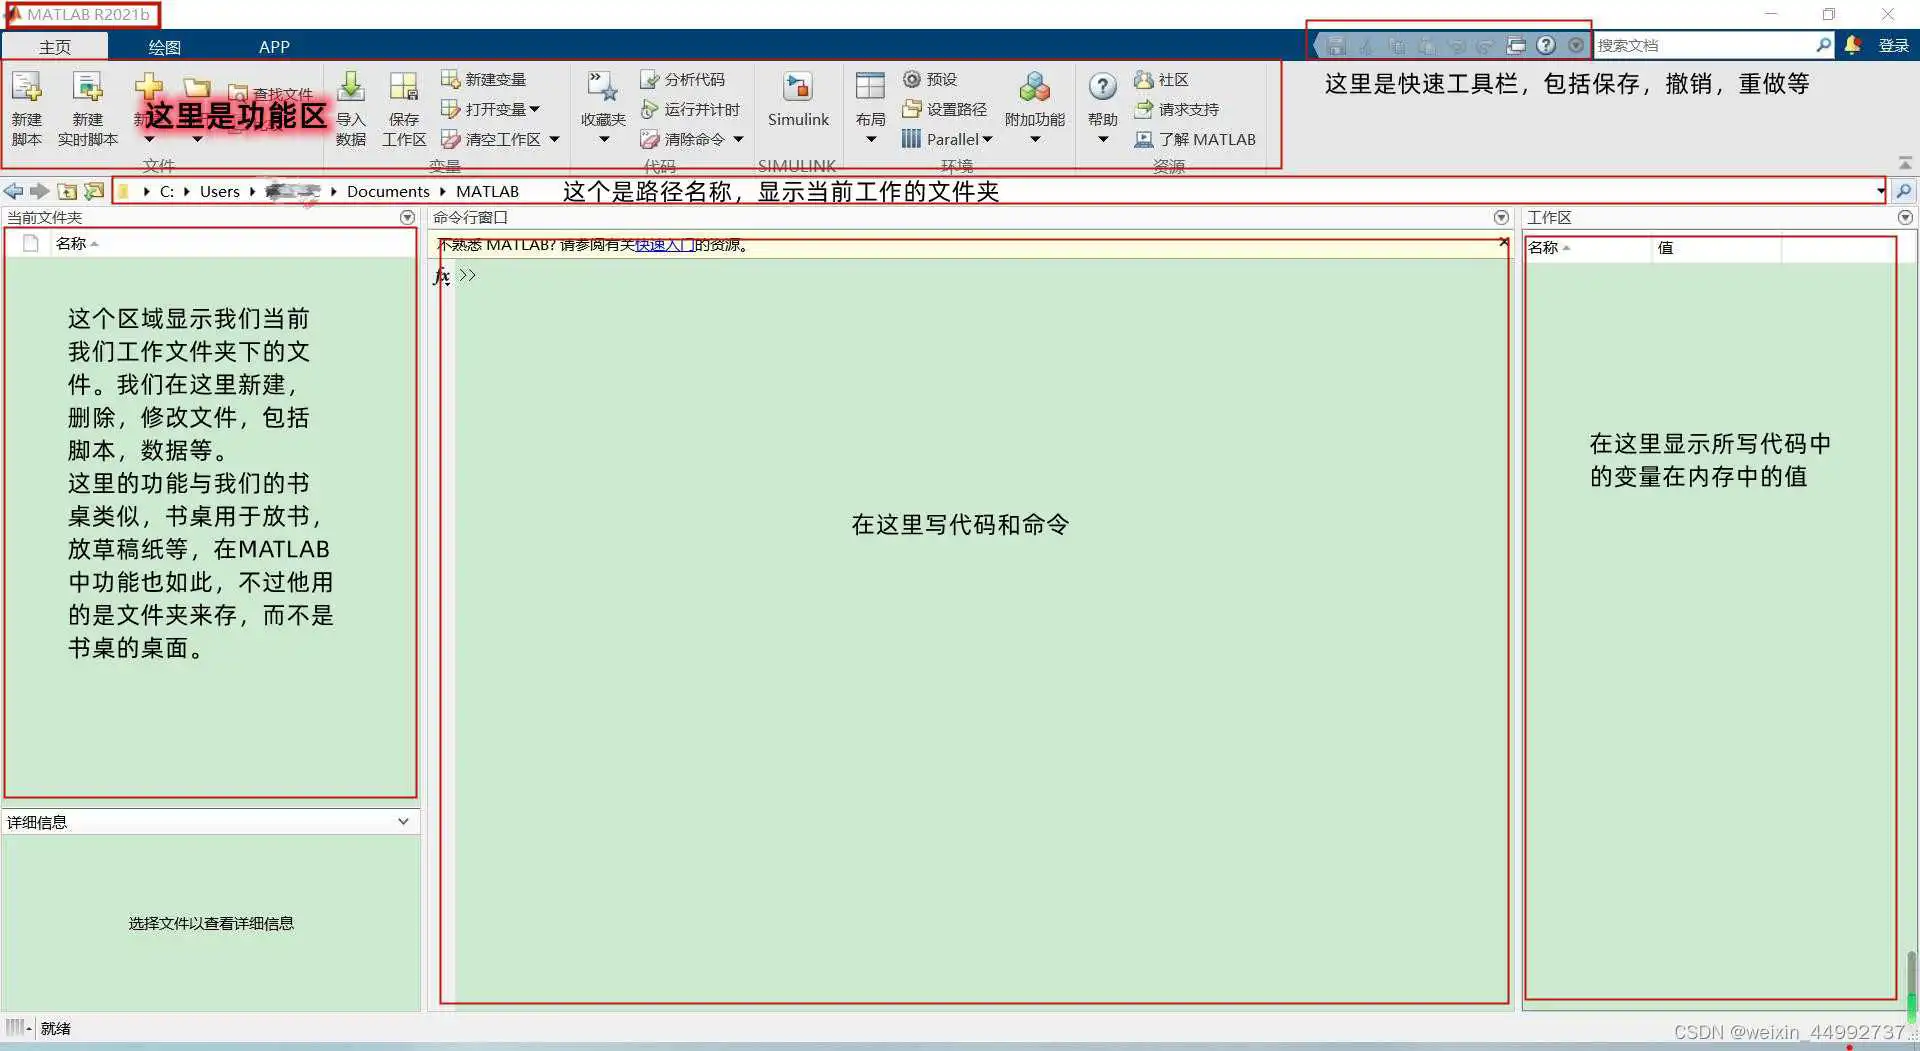Click Sign In (登录)
The image size is (1920, 1051).
click(1893, 45)
